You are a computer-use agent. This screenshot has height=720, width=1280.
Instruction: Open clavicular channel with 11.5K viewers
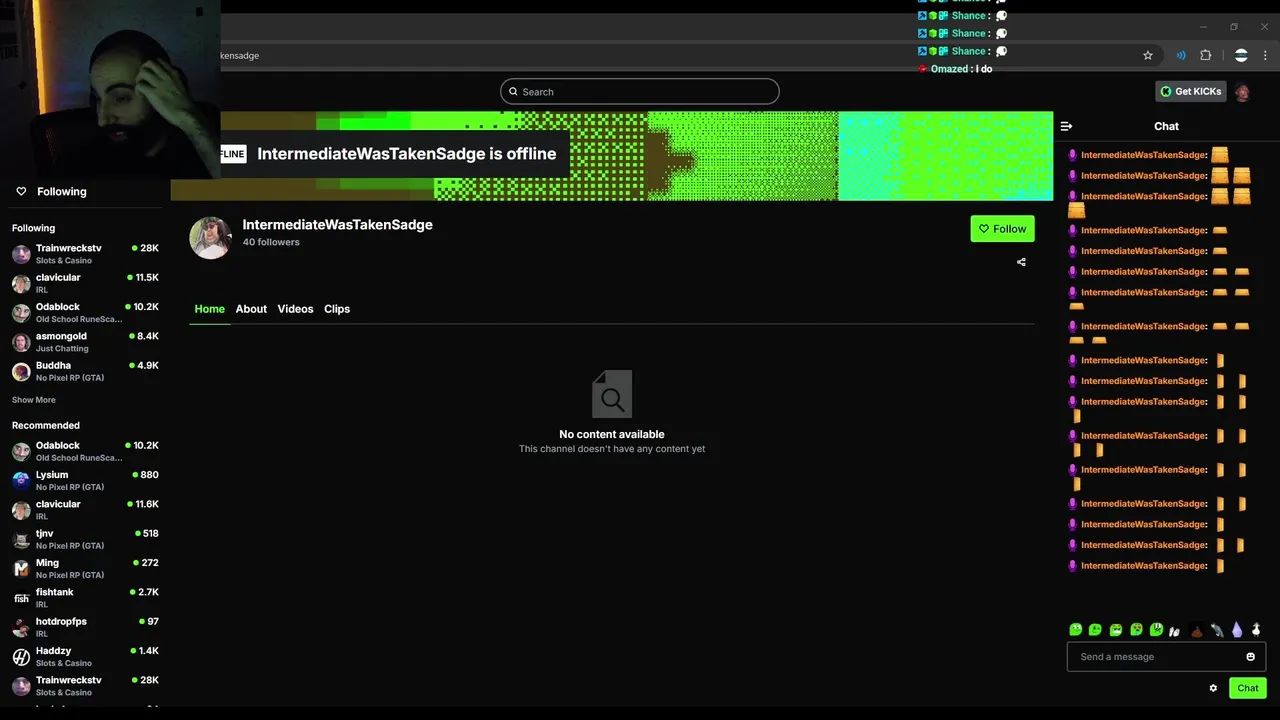pos(85,283)
